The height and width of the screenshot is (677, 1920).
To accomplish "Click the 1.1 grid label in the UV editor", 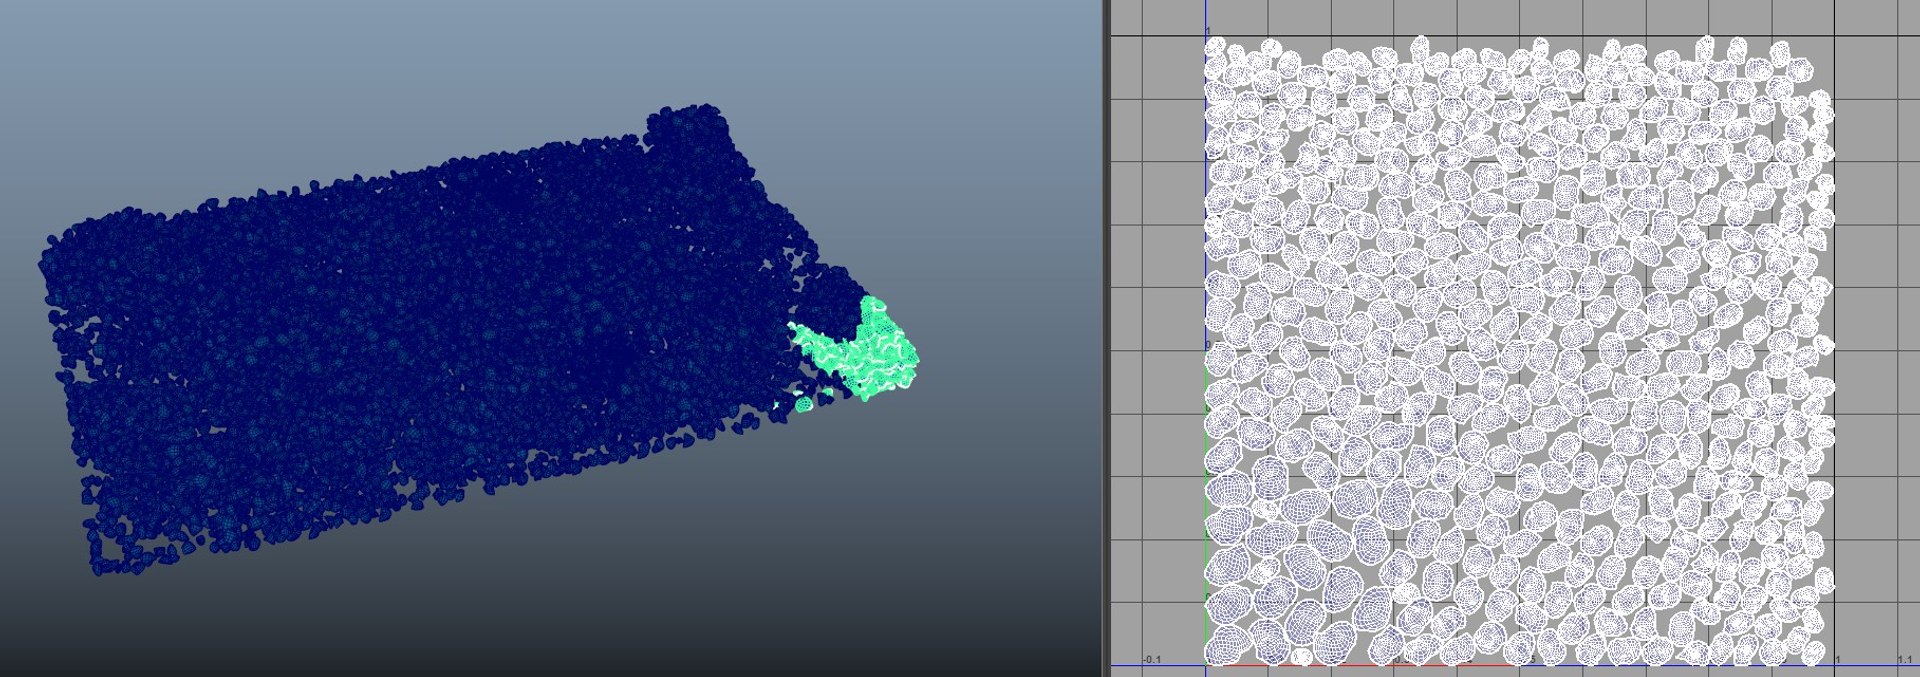I will 1904,659.
